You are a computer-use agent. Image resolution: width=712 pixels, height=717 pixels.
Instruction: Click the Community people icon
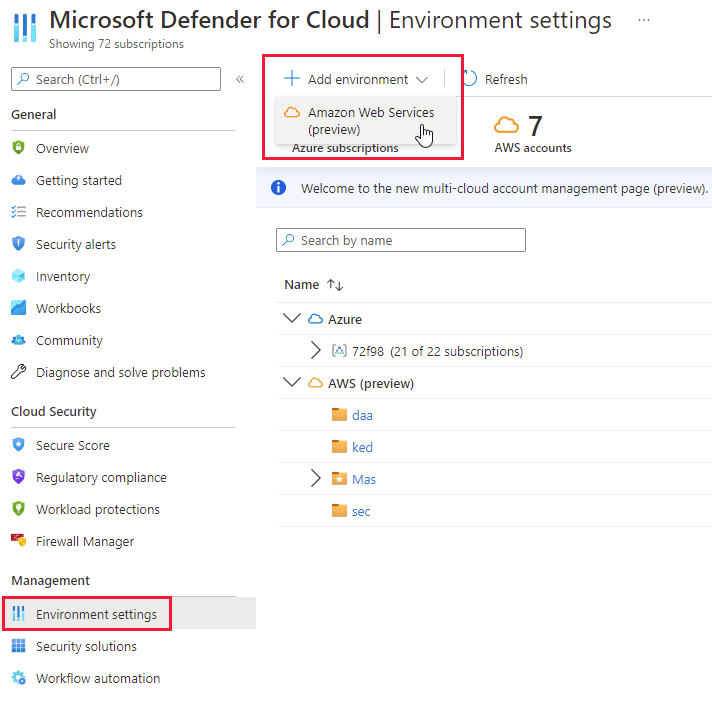(x=18, y=340)
